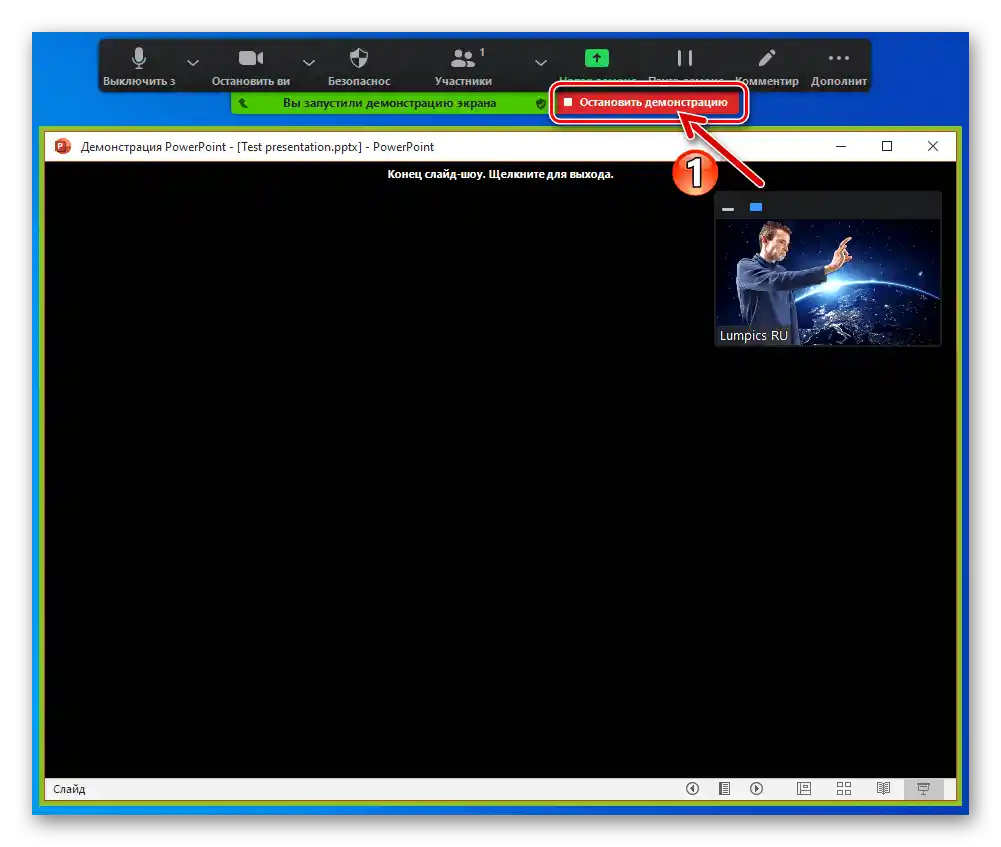The height and width of the screenshot is (847, 1001).
Task: Open the Participants panel
Action: (x=462, y=57)
